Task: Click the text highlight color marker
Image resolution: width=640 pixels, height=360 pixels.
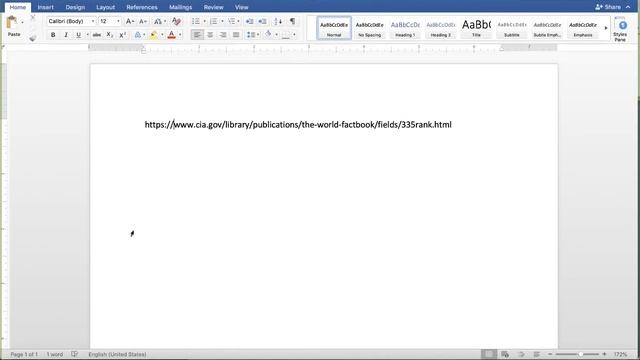Action: (x=153, y=35)
